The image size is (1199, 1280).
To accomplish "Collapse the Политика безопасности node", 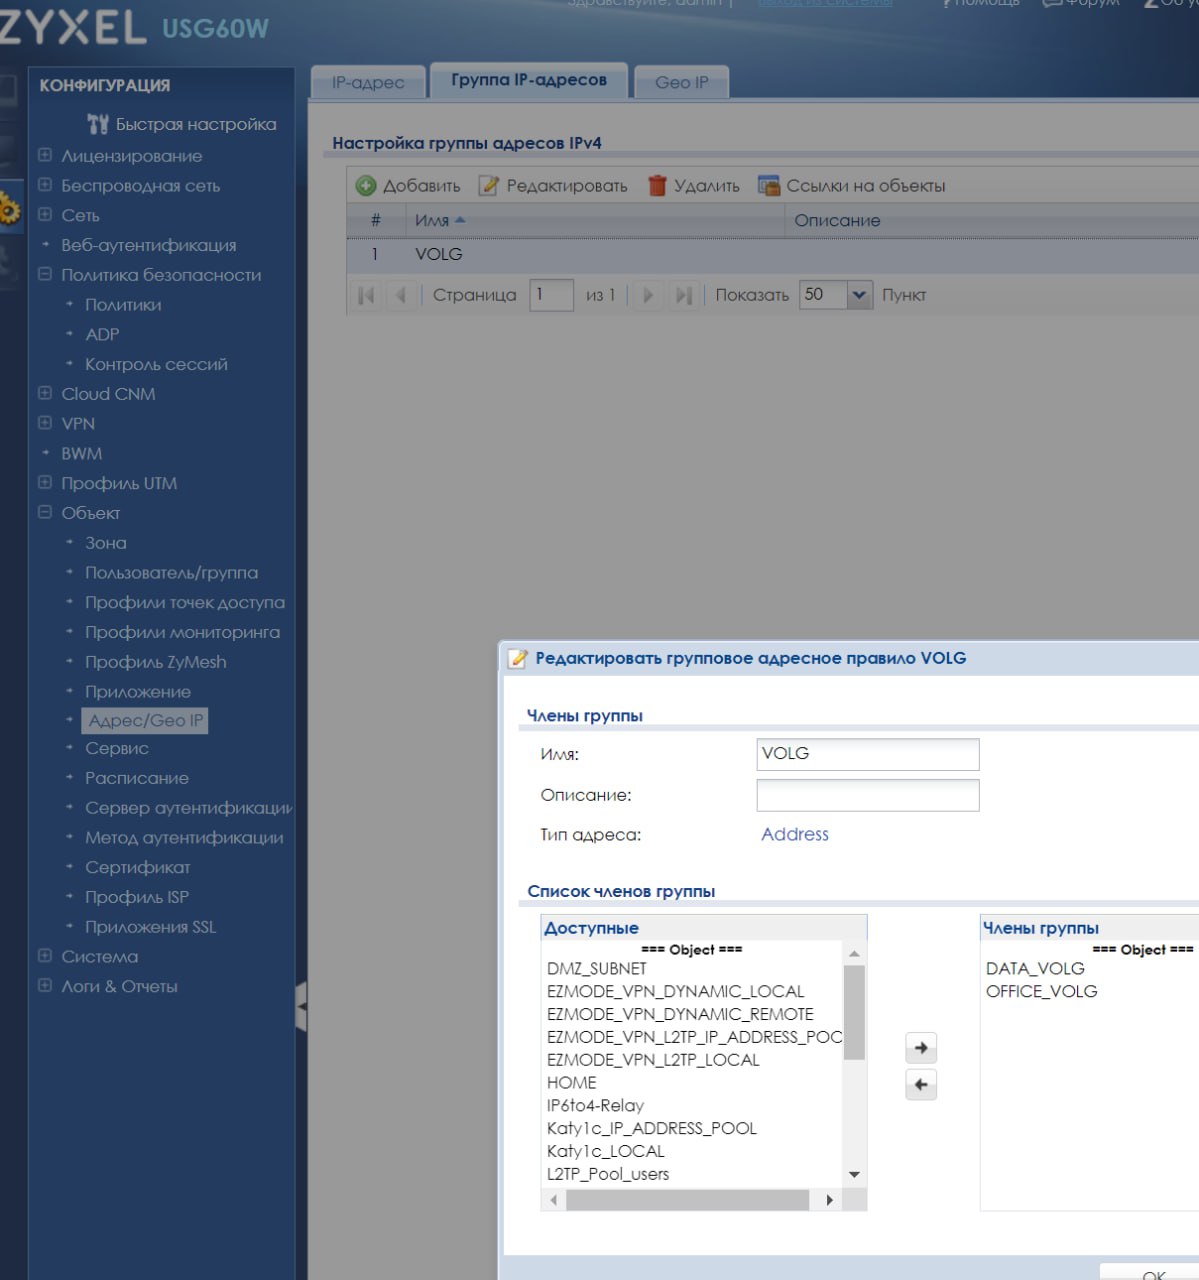I will 44,274.
